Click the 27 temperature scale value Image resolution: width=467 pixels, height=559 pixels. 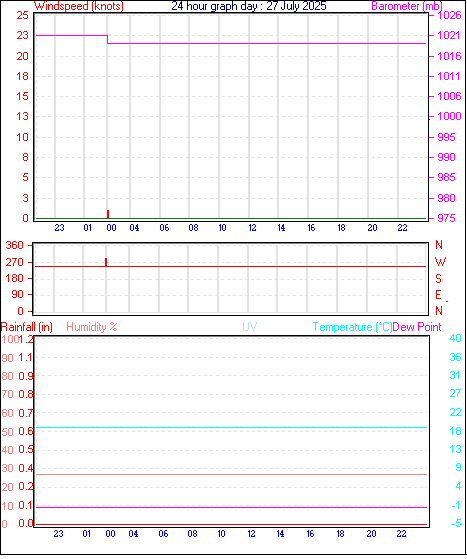(x=455, y=394)
